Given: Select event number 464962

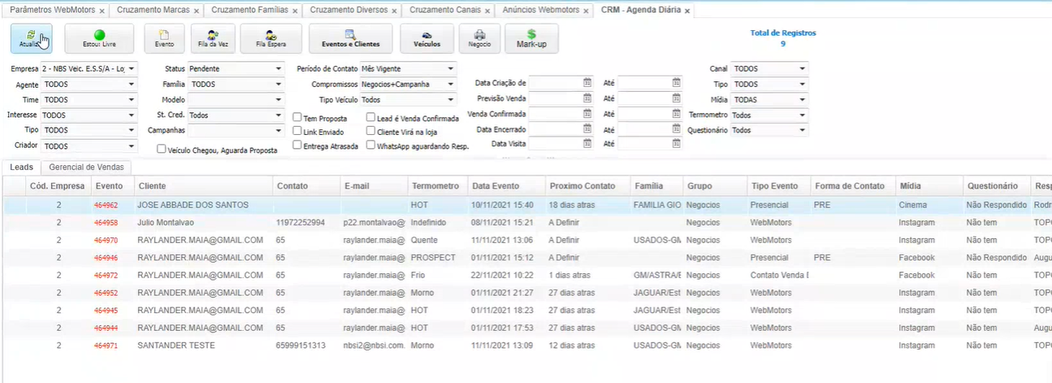Looking at the screenshot, I should pos(107,205).
